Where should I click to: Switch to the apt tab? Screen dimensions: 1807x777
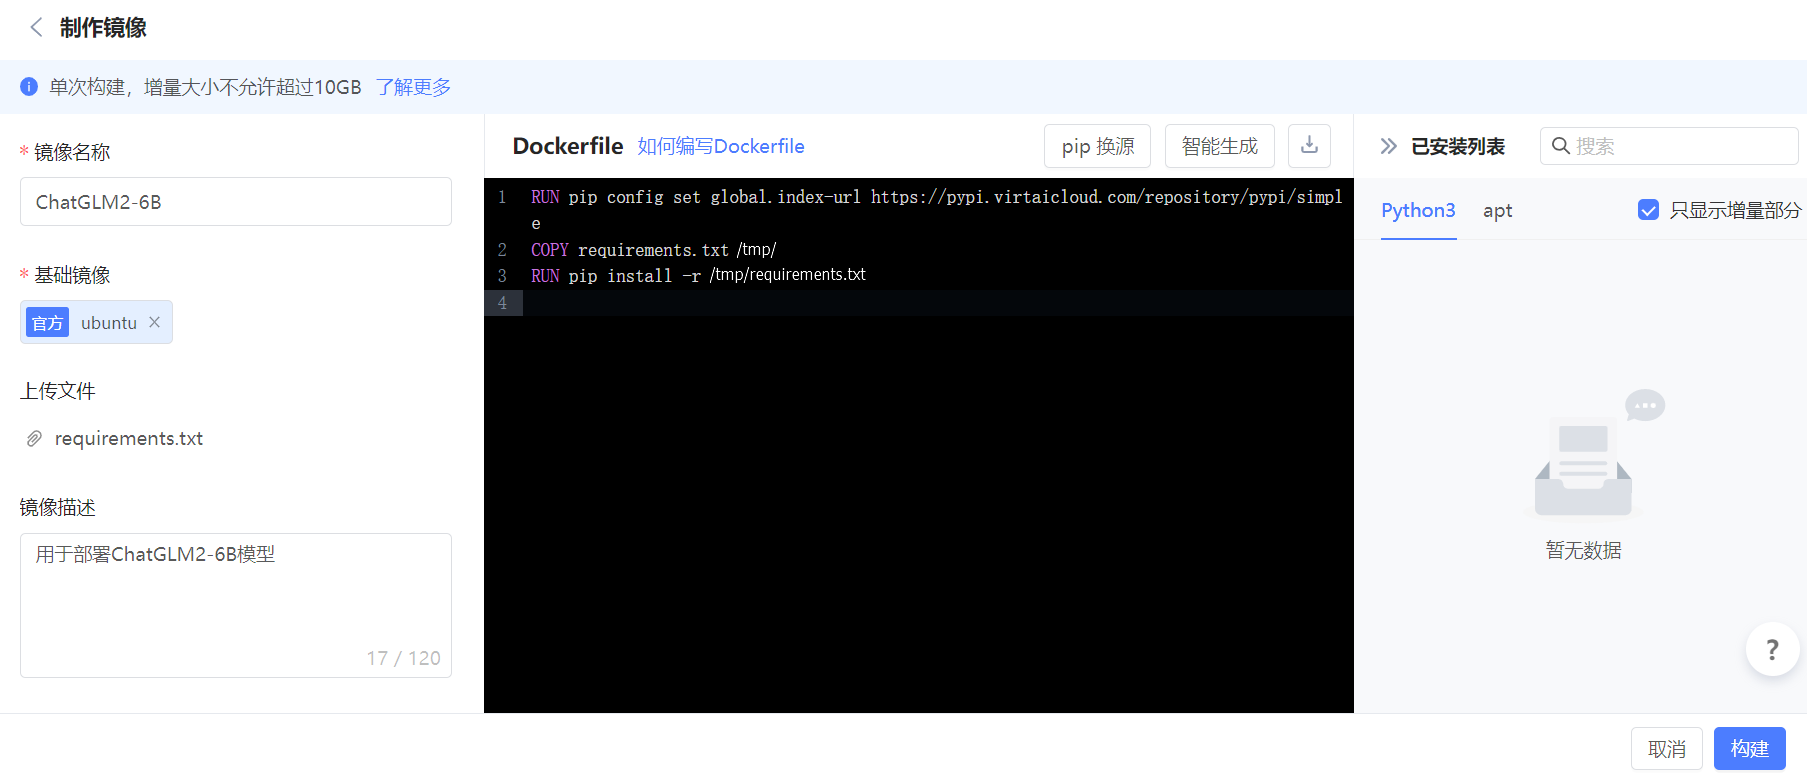click(1497, 211)
